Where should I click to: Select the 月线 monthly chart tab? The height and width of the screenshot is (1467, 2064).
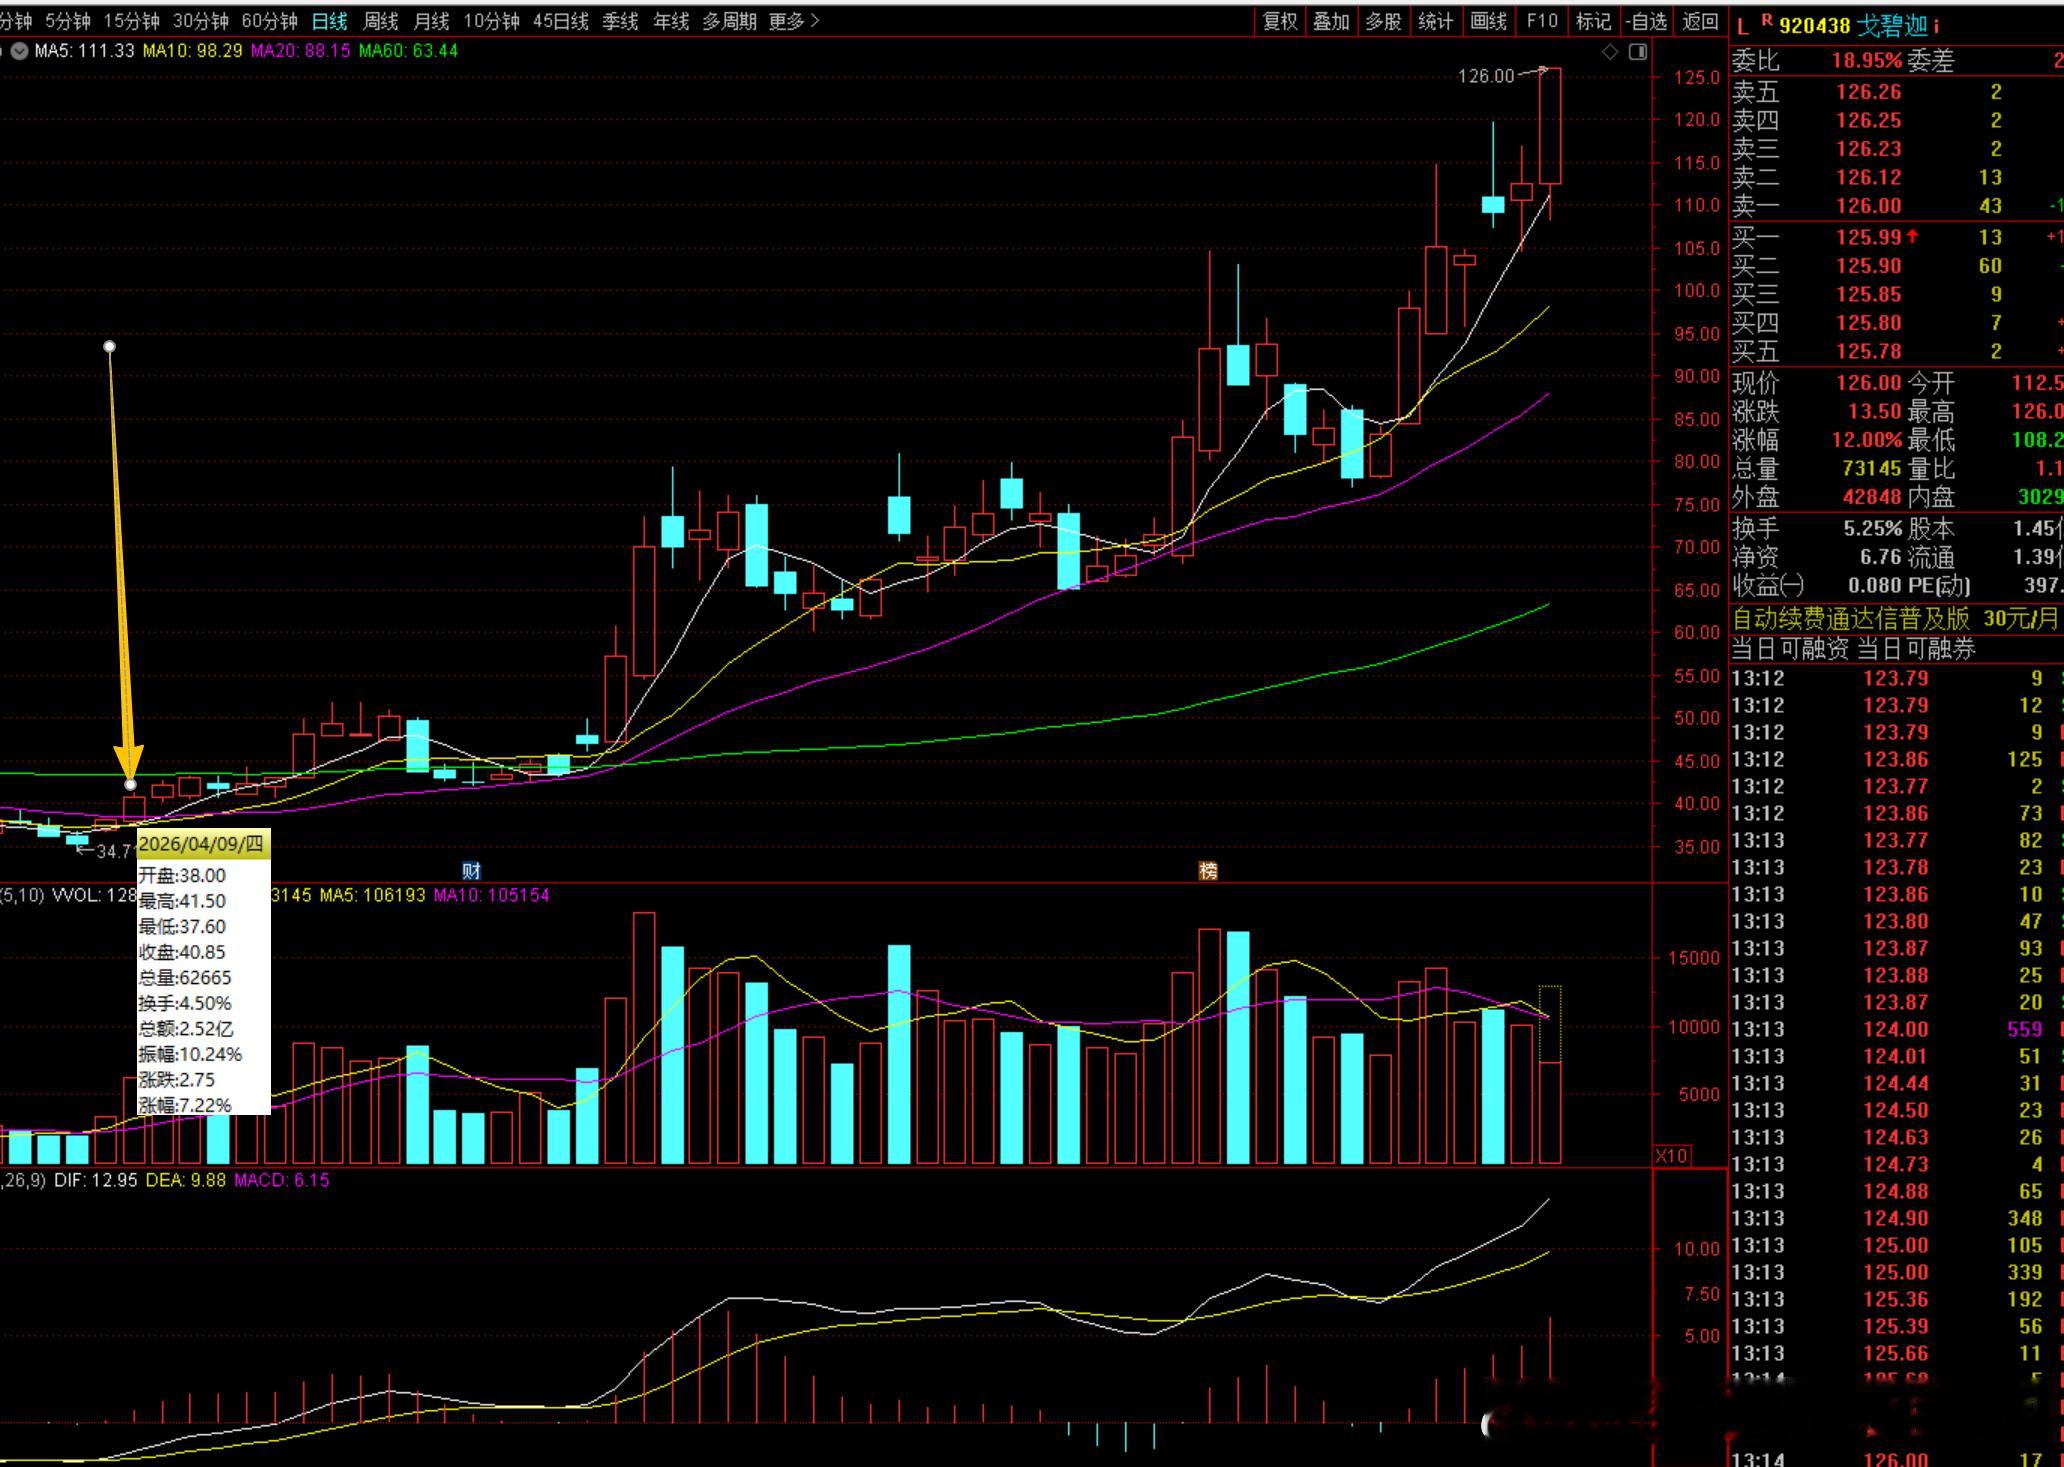[432, 21]
